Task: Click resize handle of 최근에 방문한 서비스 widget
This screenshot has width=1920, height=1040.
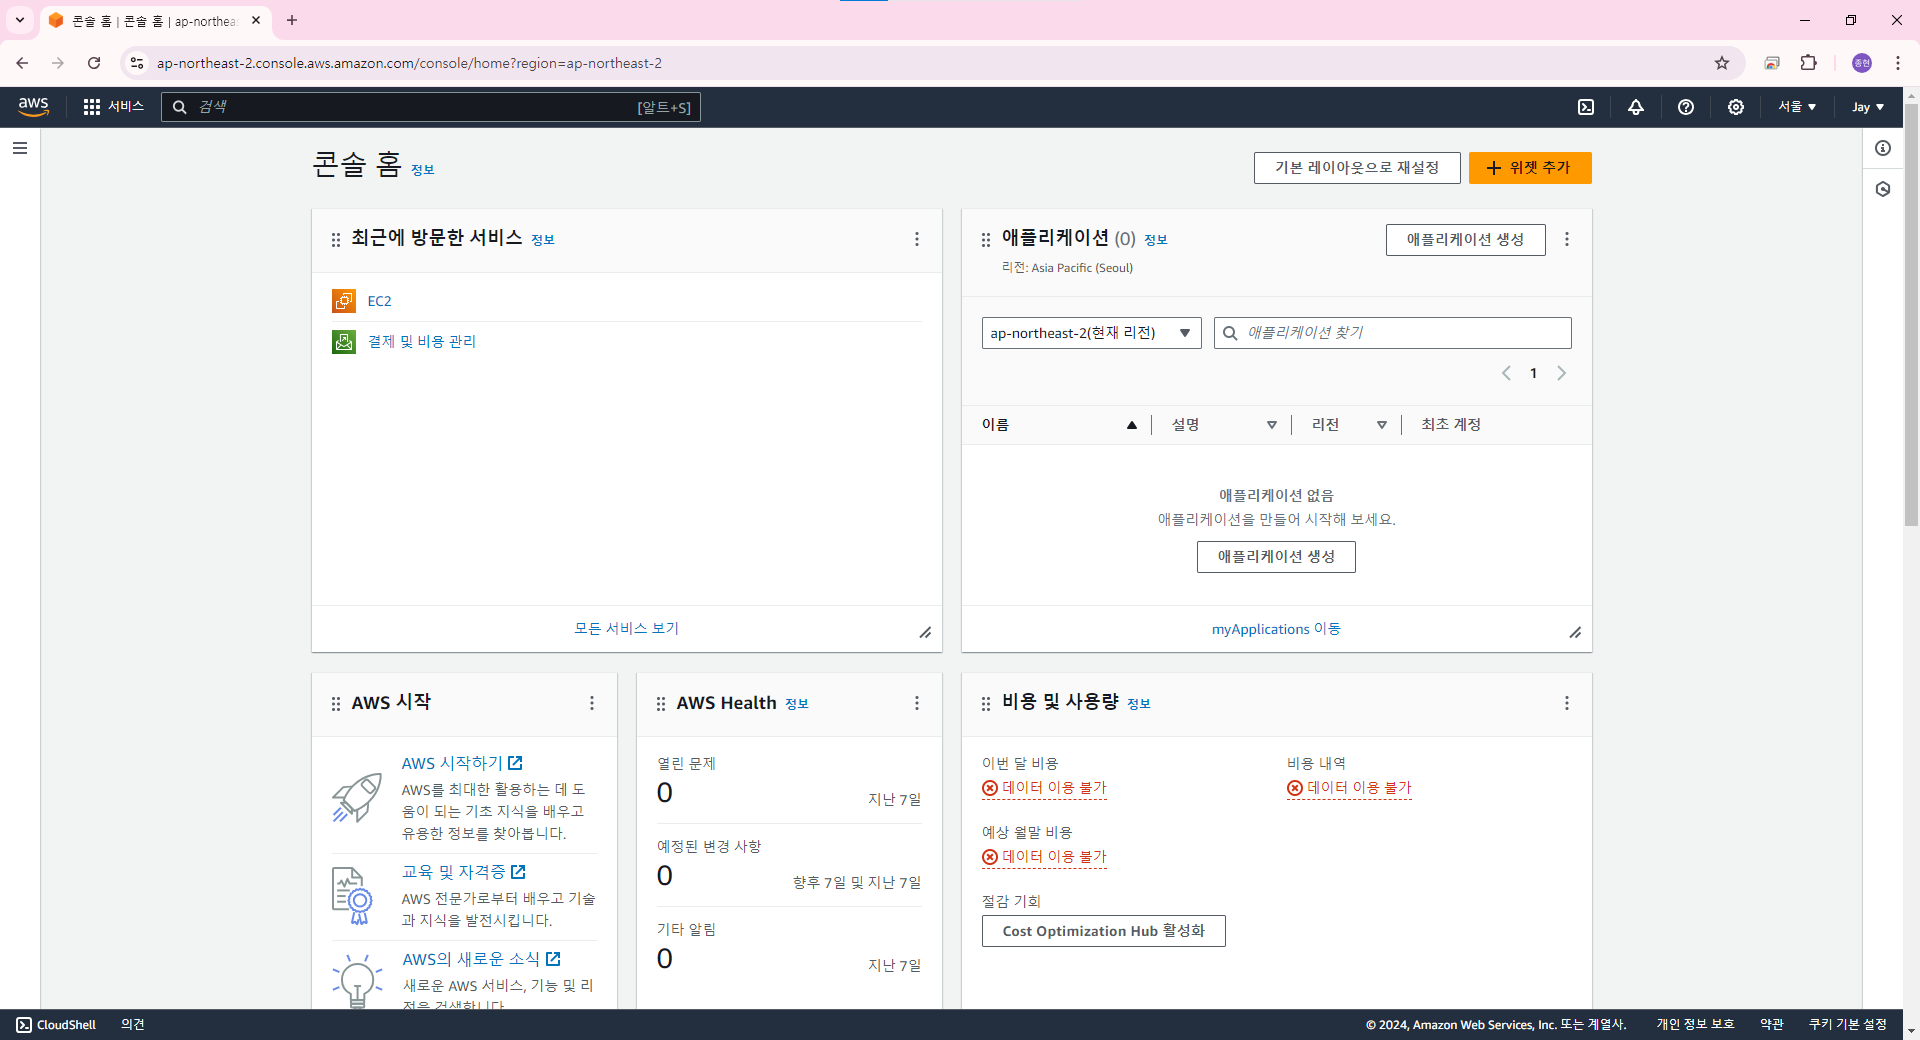Action: click(926, 632)
